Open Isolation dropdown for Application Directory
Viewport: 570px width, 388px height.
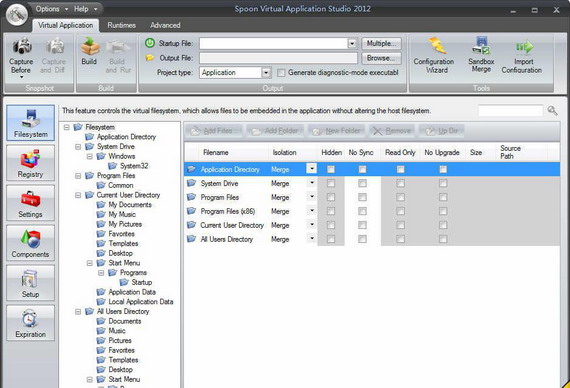pos(312,168)
